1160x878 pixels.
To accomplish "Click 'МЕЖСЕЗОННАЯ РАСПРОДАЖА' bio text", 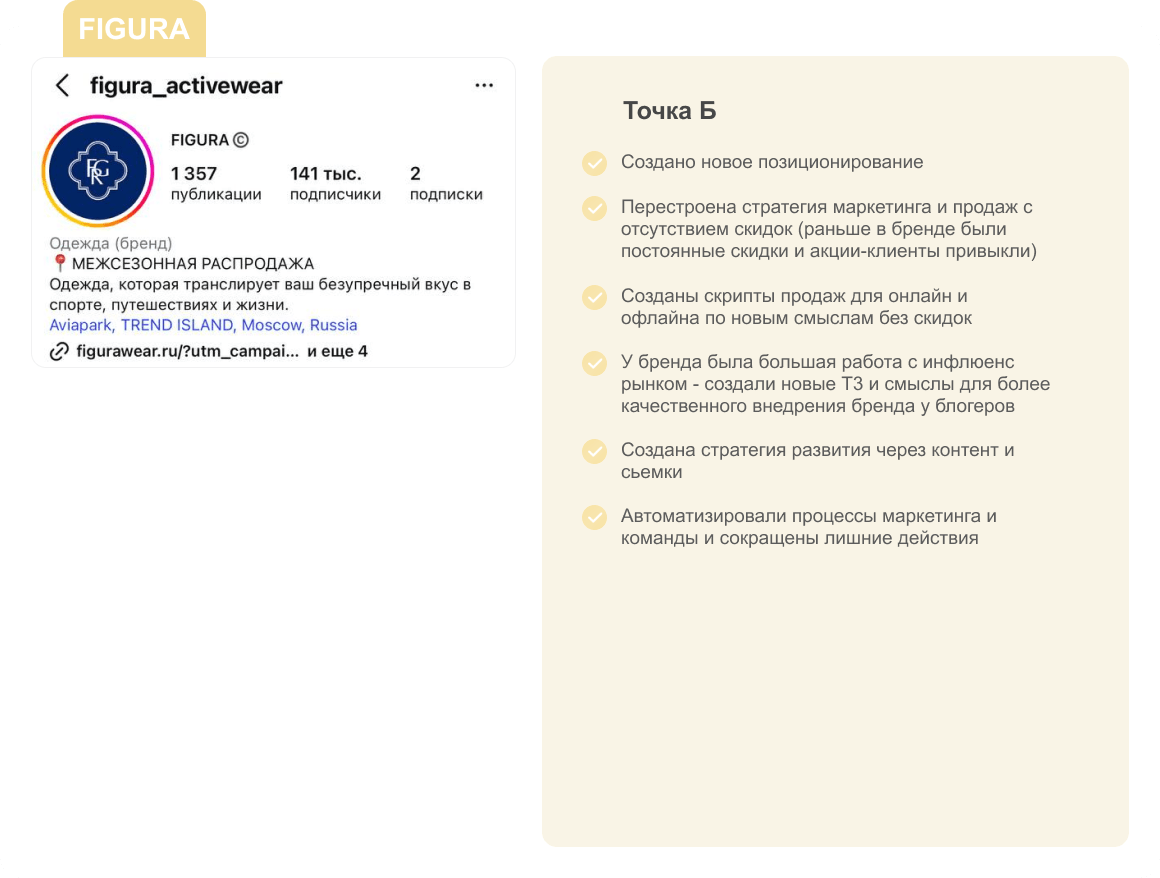I will (x=193, y=263).
